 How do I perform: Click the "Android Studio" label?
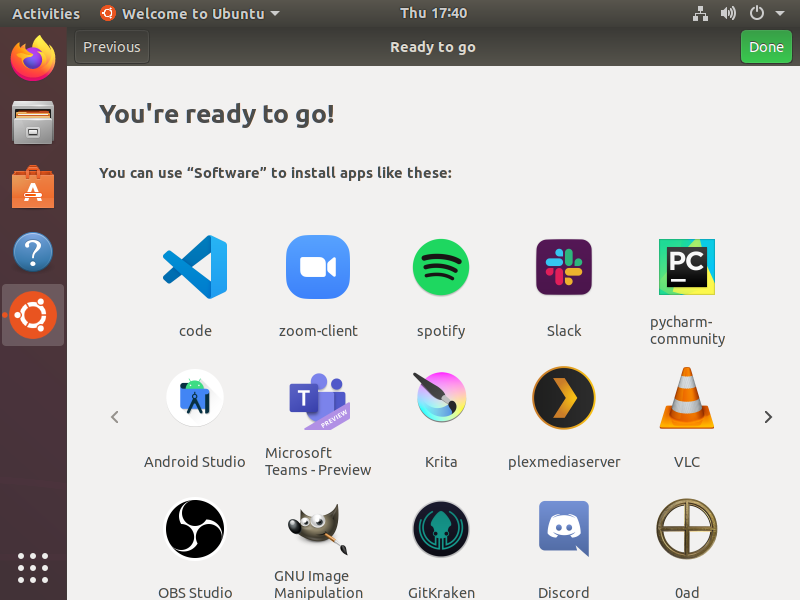[x=195, y=462]
